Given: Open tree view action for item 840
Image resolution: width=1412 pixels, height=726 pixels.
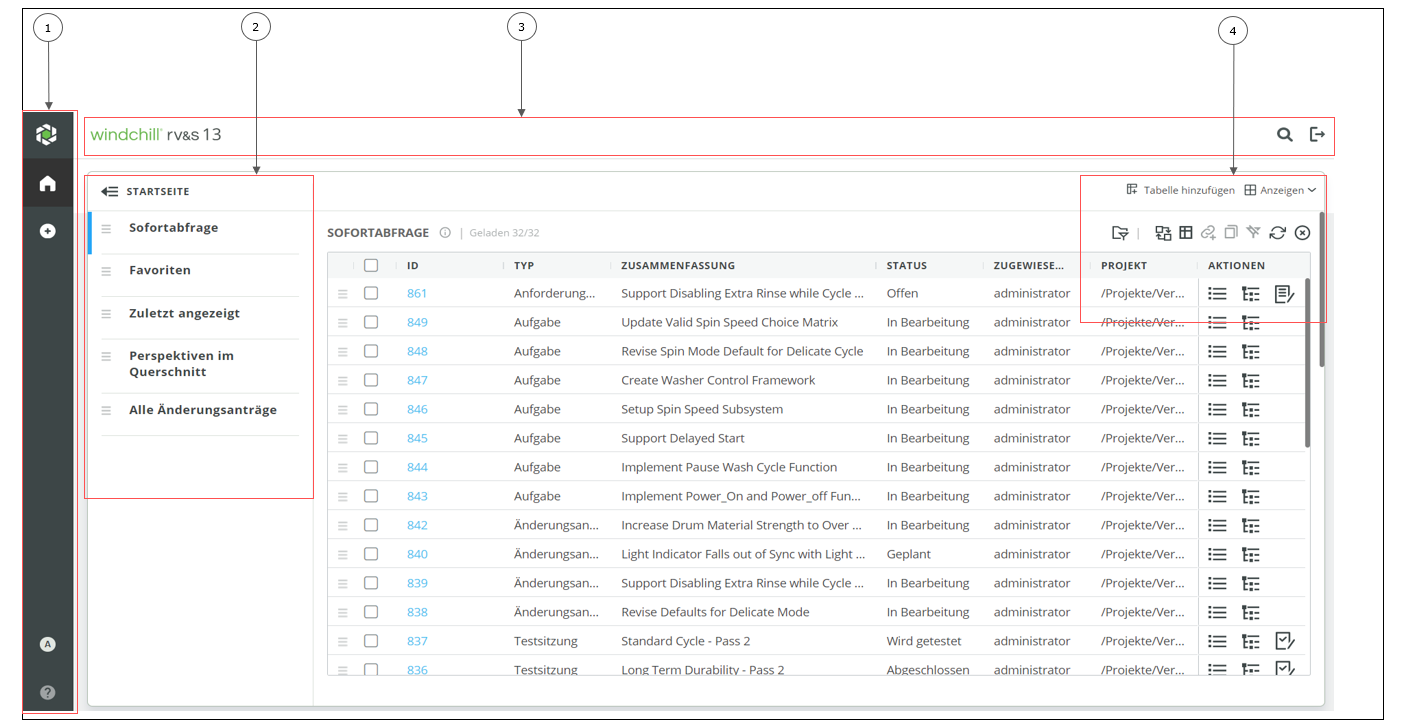Looking at the screenshot, I should (1251, 554).
